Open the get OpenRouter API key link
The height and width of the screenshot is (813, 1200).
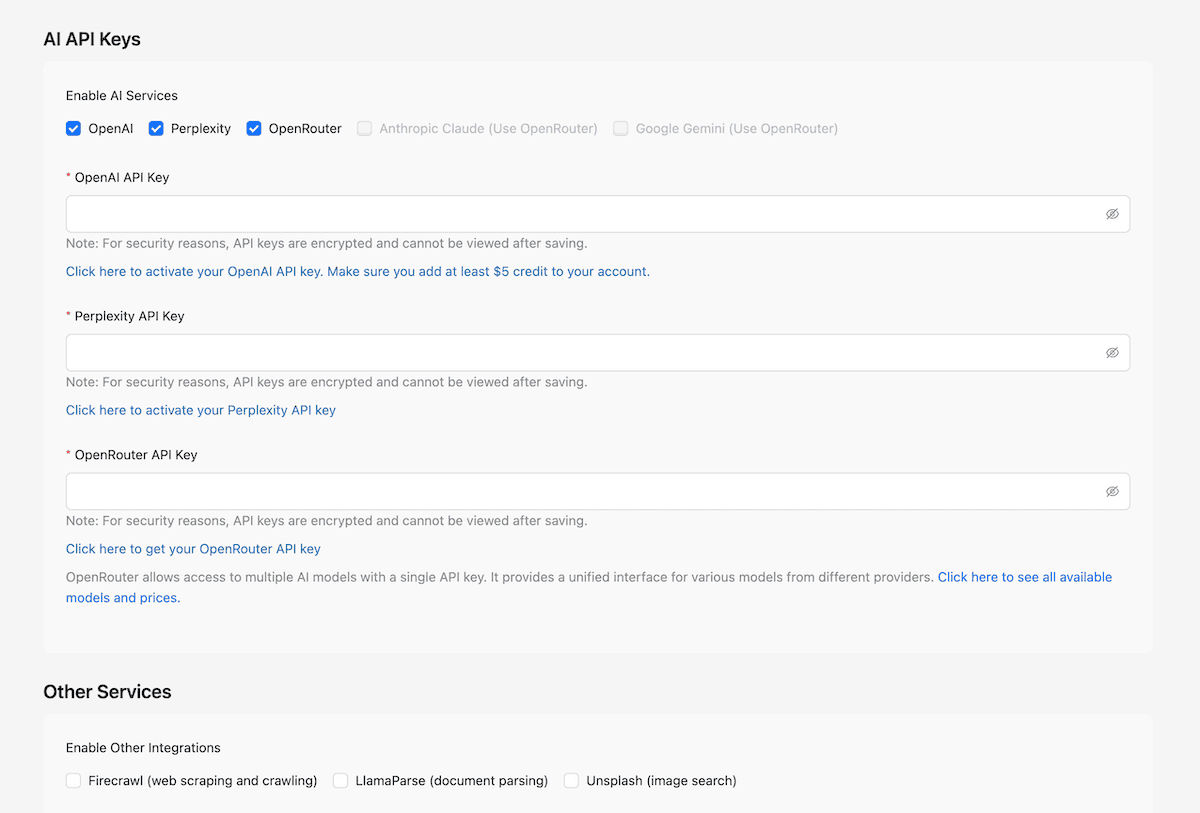pyautogui.click(x=193, y=549)
